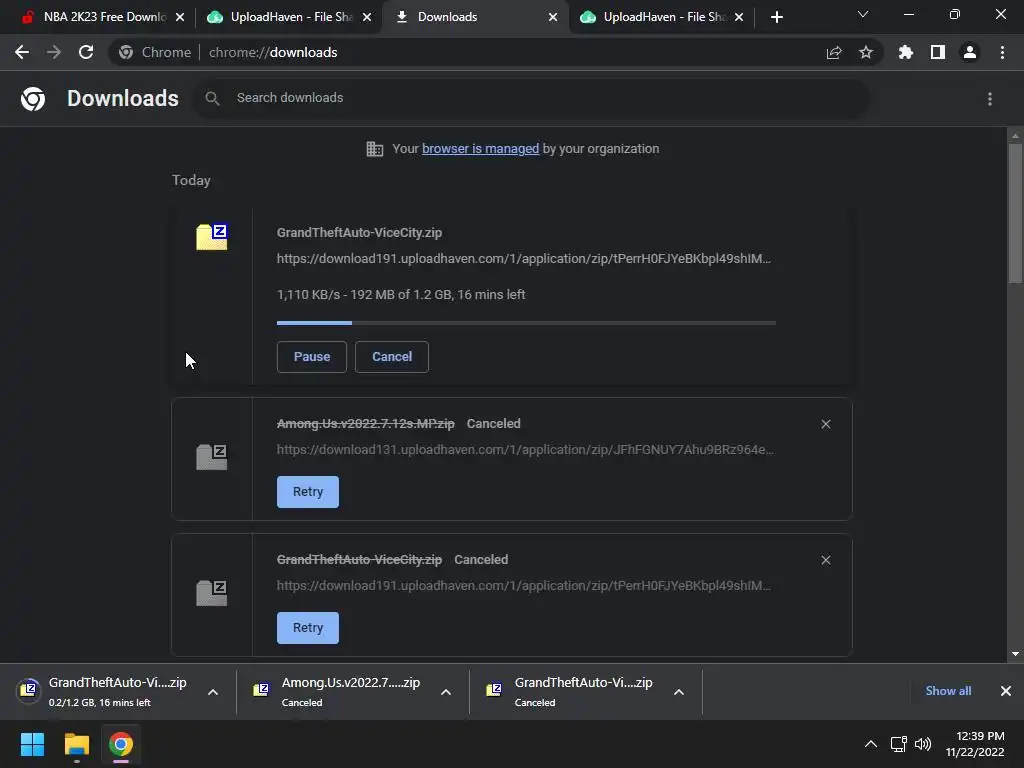This screenshot has width=1024, height=768.
Task: Click the GrandTheftAuto download progress bar
Action: pos(526,323)
